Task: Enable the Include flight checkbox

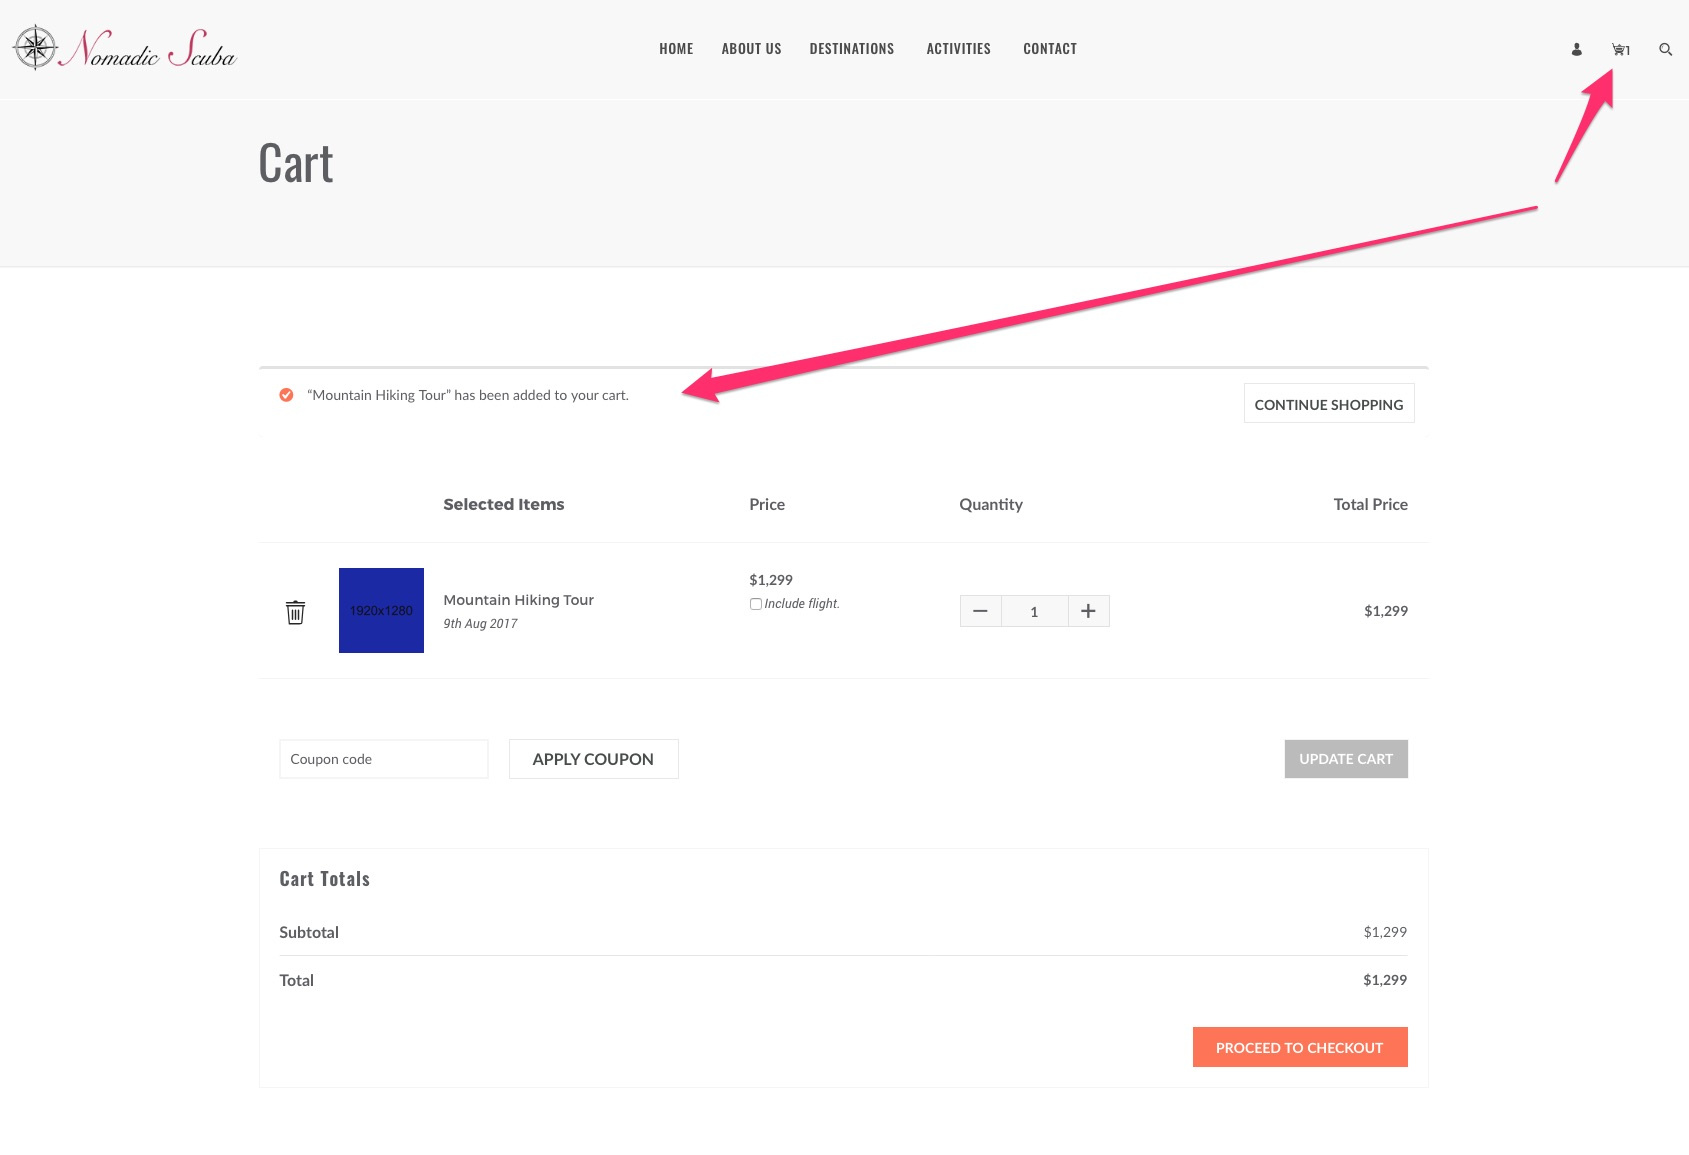Action: pyautogui.click(x=756, y=604)
